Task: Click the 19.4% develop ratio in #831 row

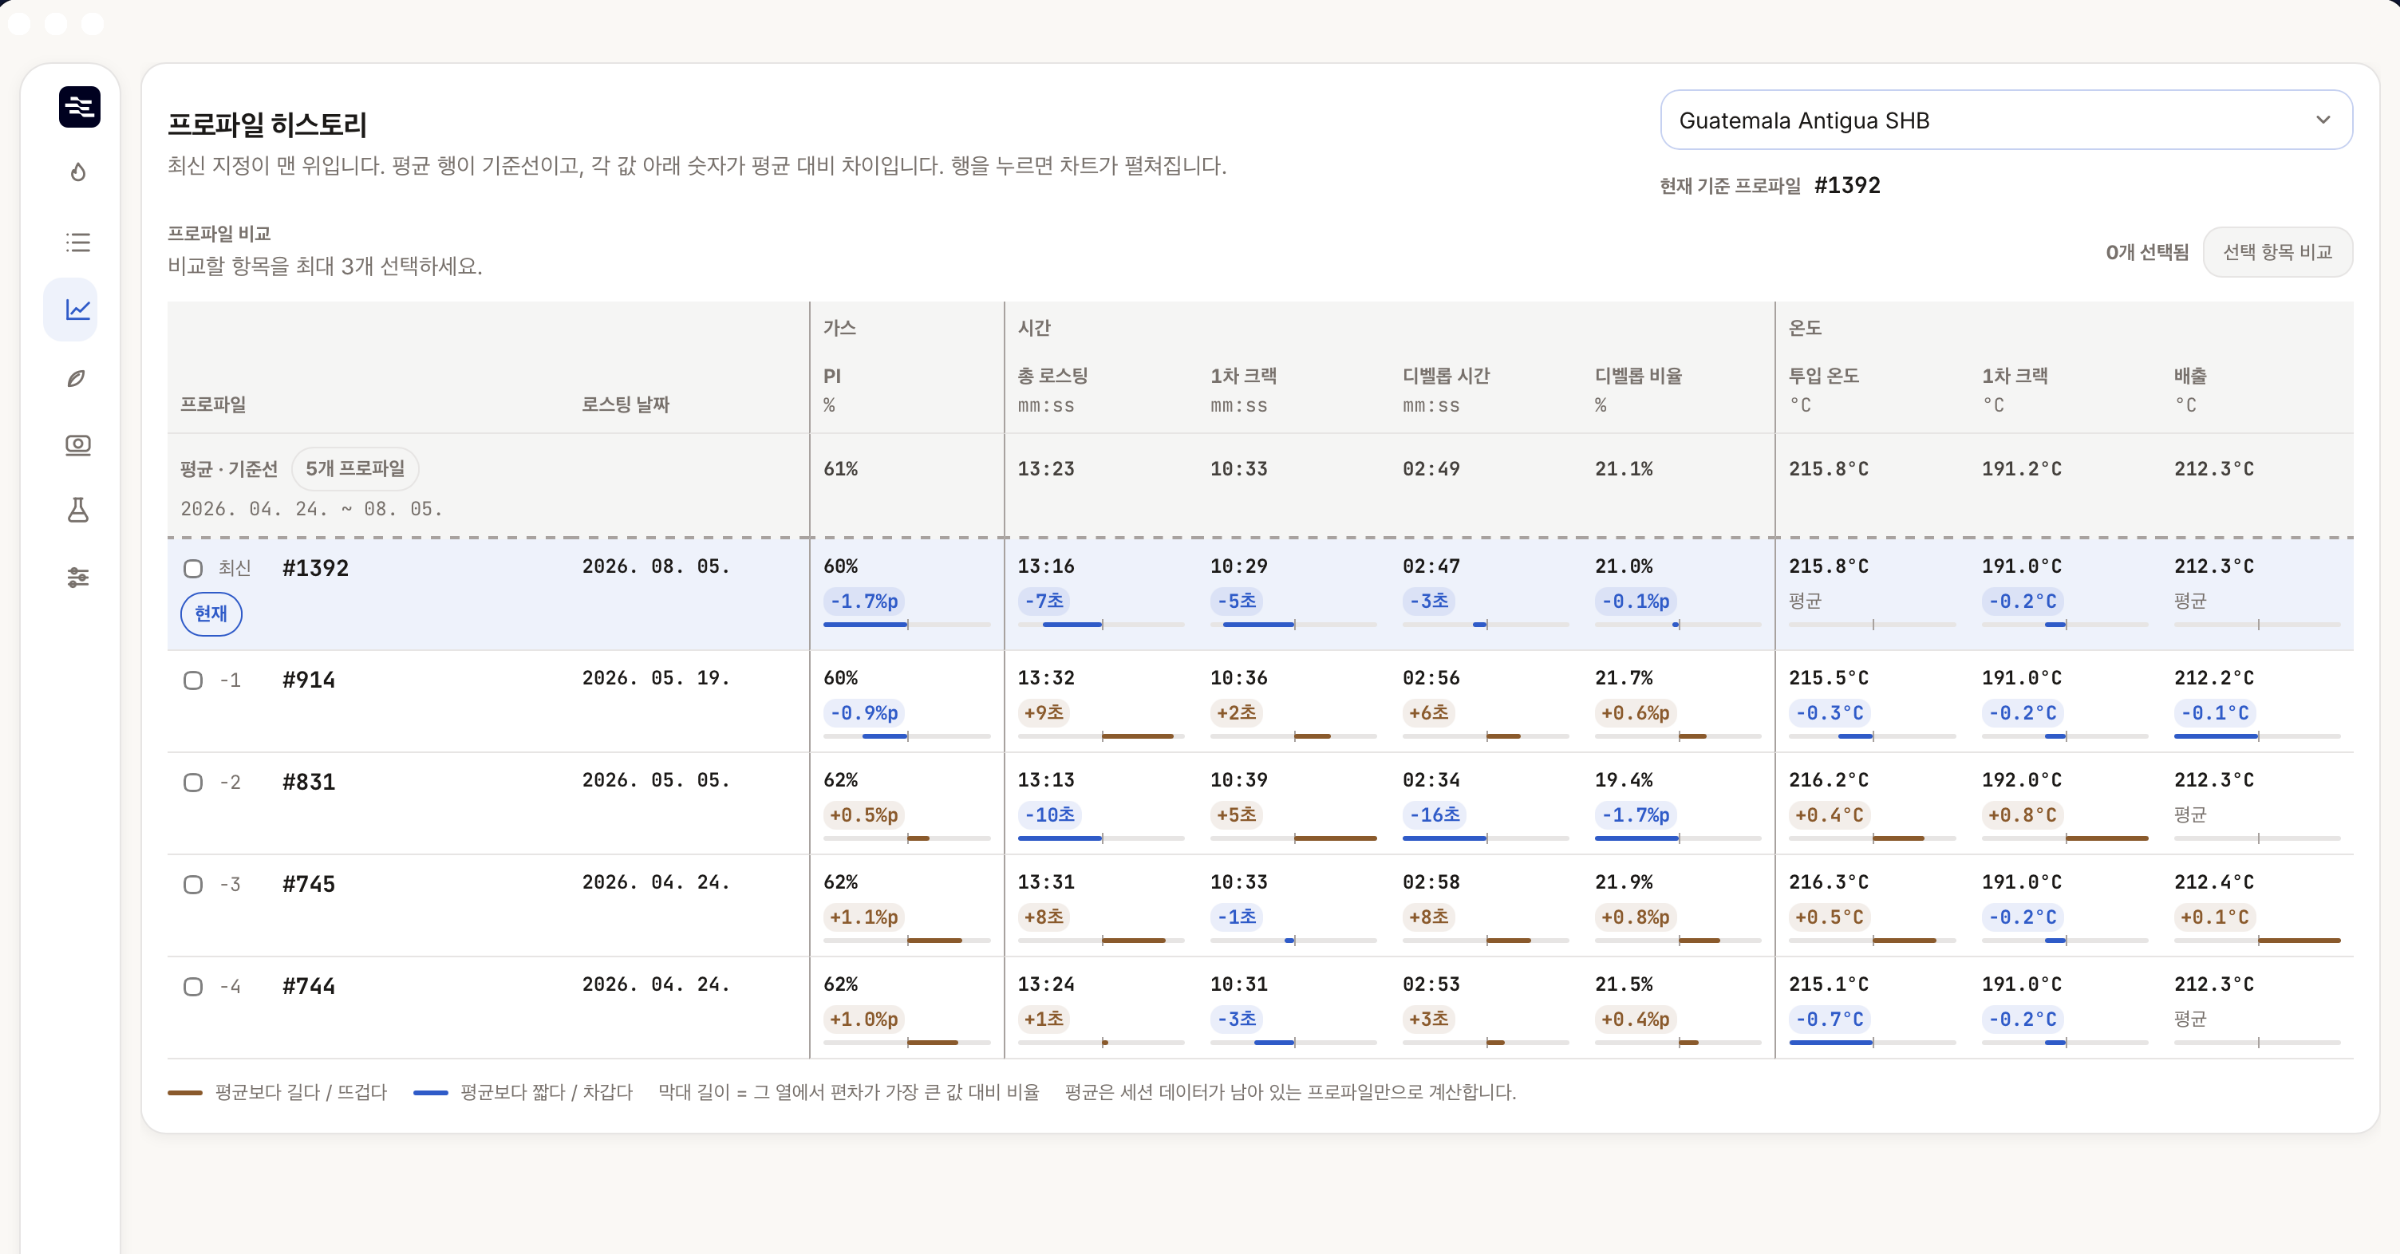Action: pos(1624,780)
